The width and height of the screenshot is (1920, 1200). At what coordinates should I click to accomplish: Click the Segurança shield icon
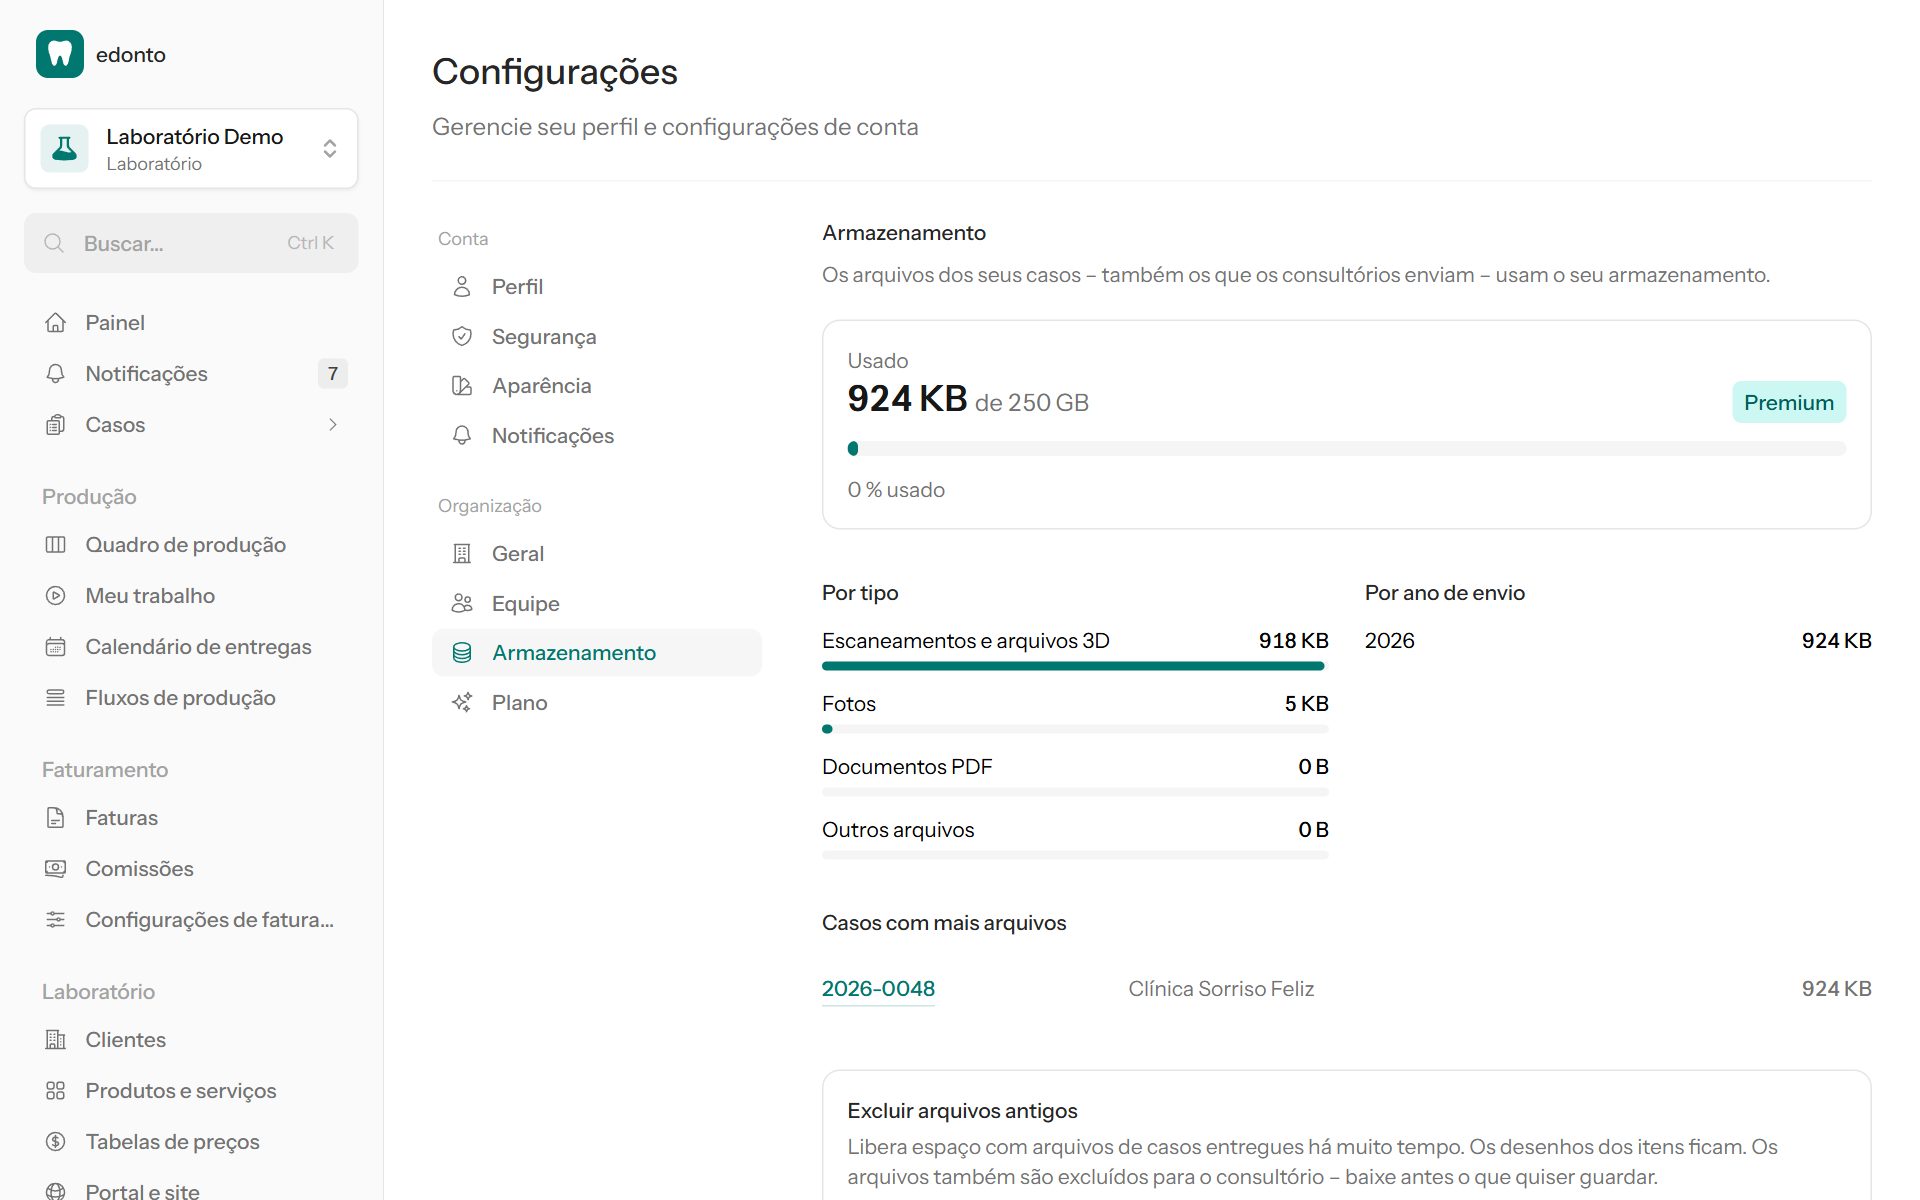tap(462, 337)
